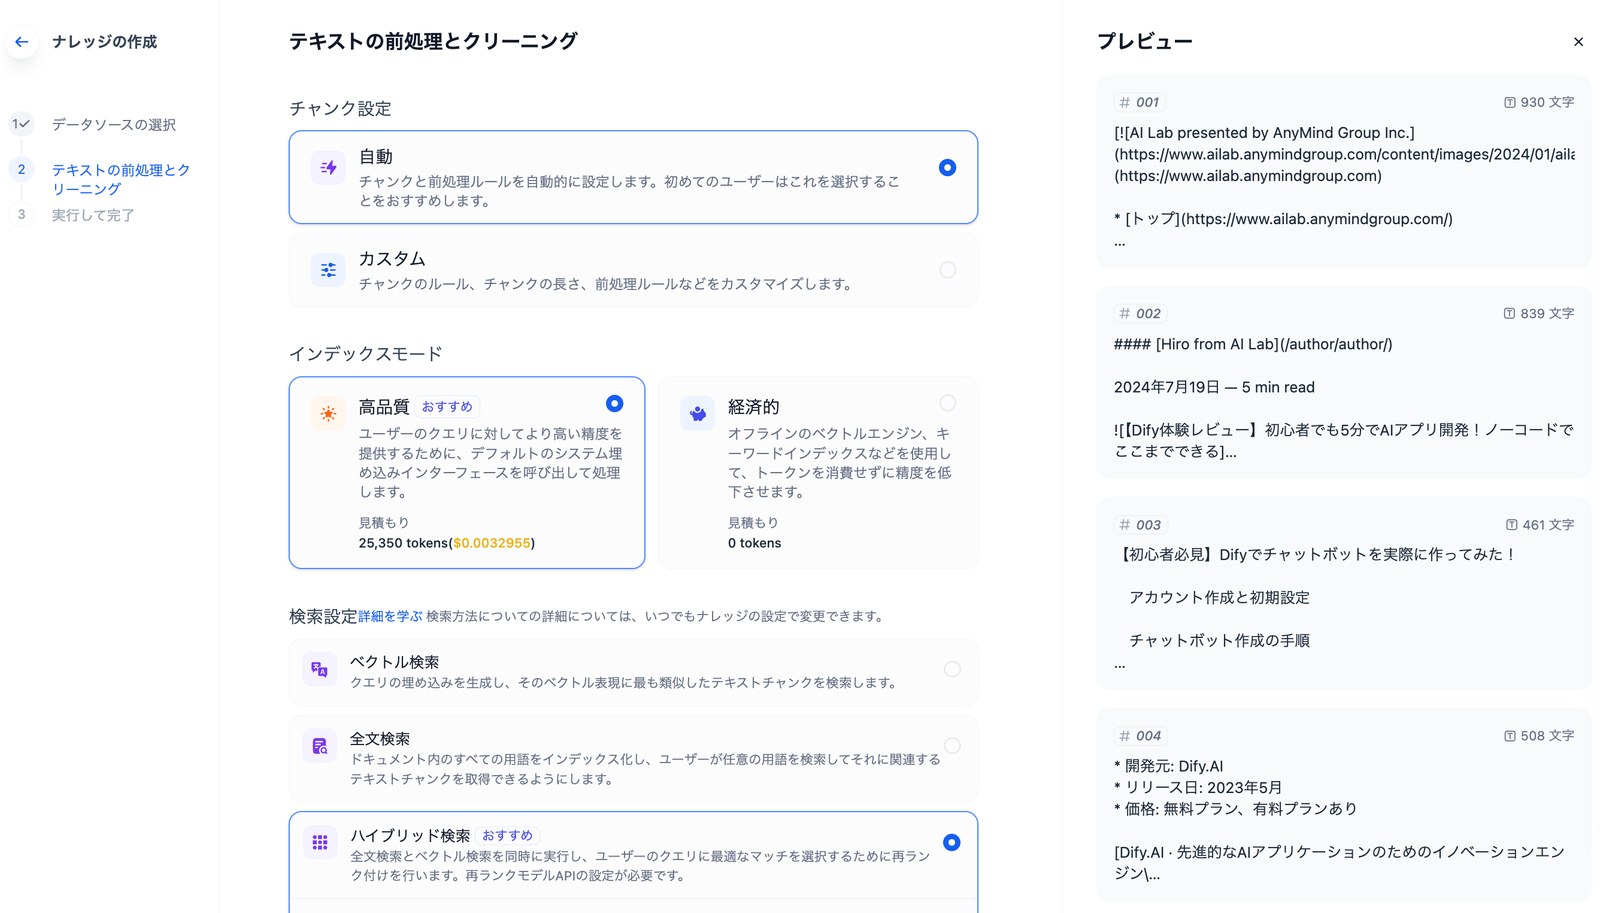This screenshot has height=913, width=1600.
Task: Click the sliders icon beside カスタム
Action: (x=328, y=269)
